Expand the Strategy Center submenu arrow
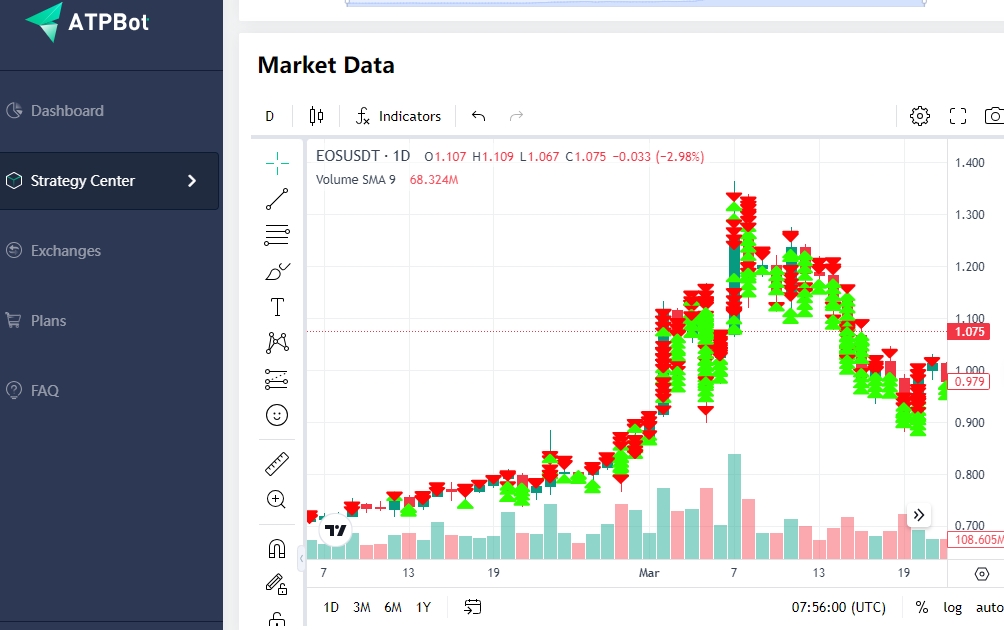 [x=192, y=181]
